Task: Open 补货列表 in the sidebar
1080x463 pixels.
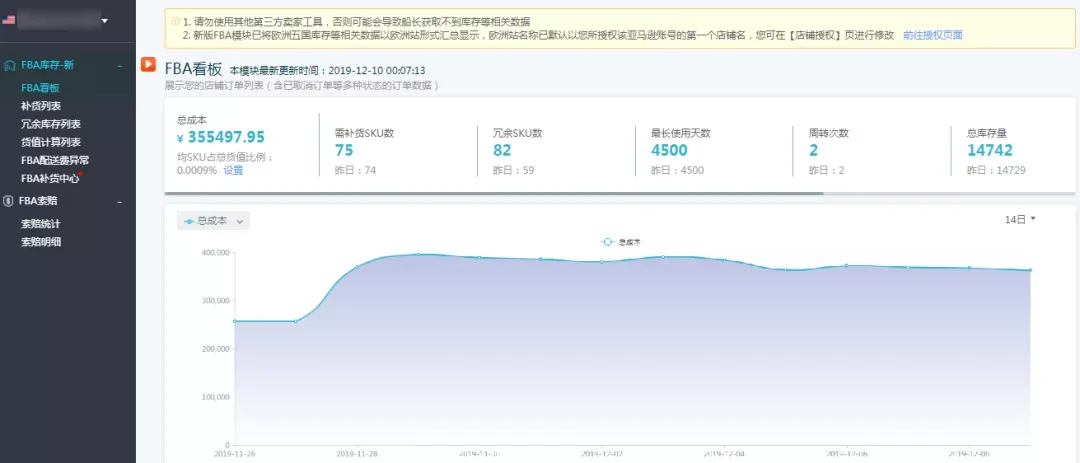Action: pos(41,105)
